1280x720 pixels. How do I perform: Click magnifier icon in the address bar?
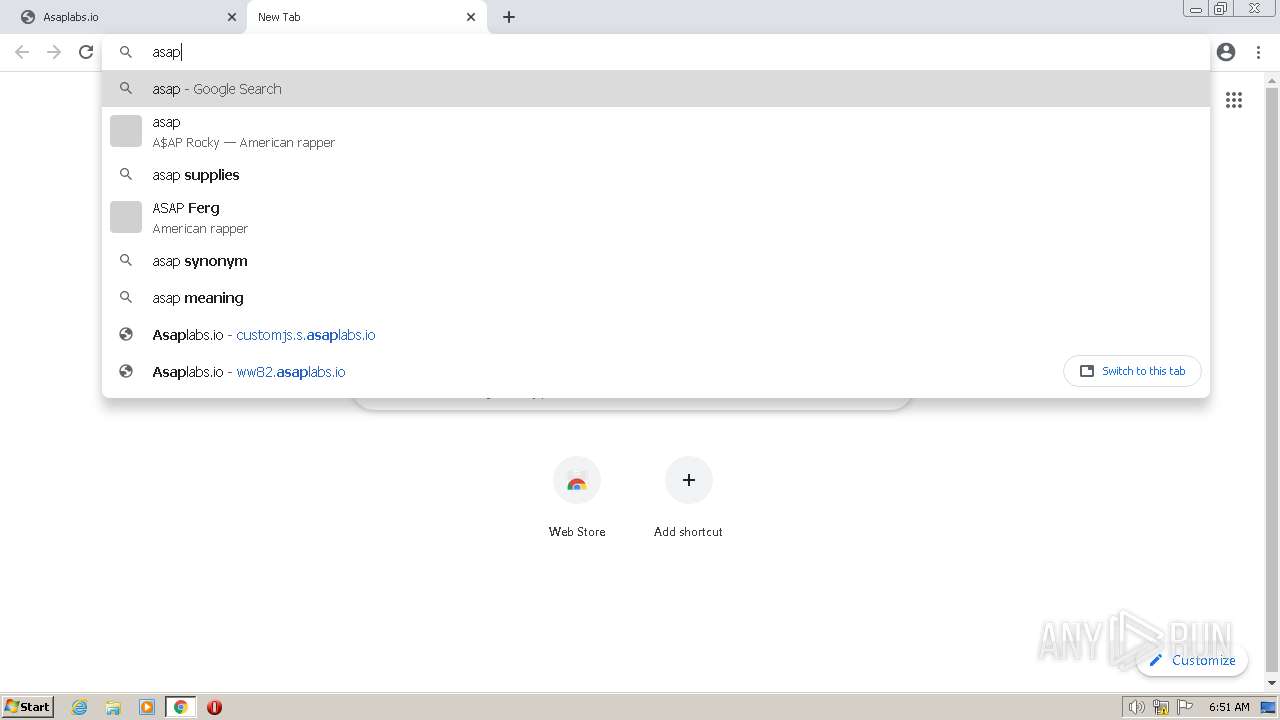[126, 52]
